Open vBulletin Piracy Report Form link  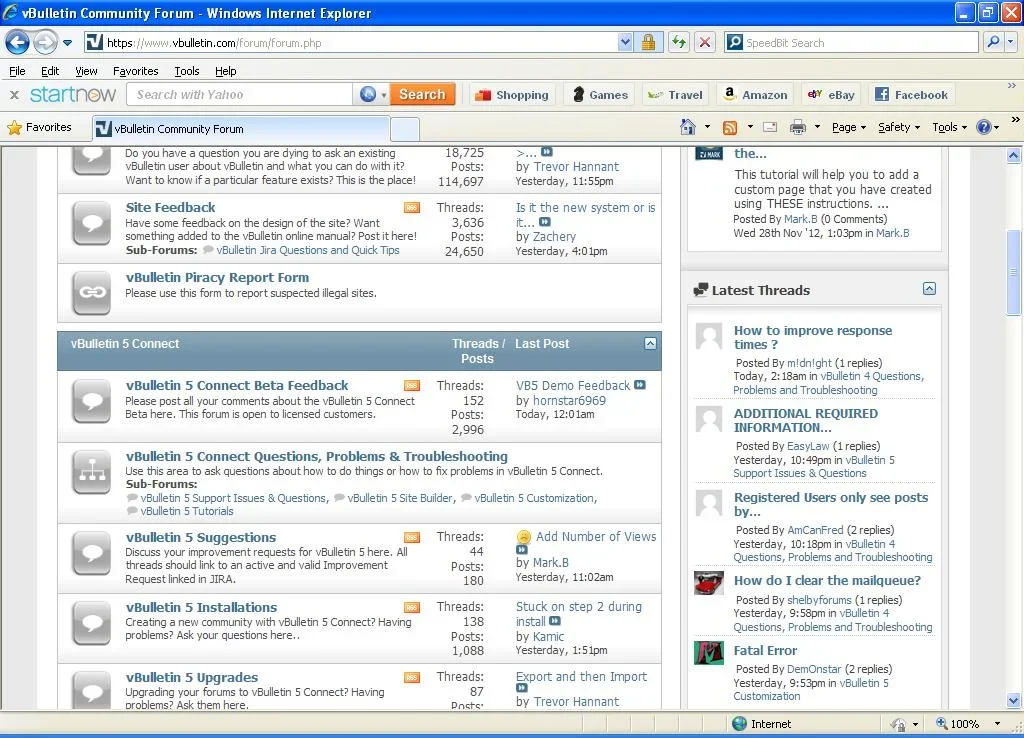[x=217, y=278]
